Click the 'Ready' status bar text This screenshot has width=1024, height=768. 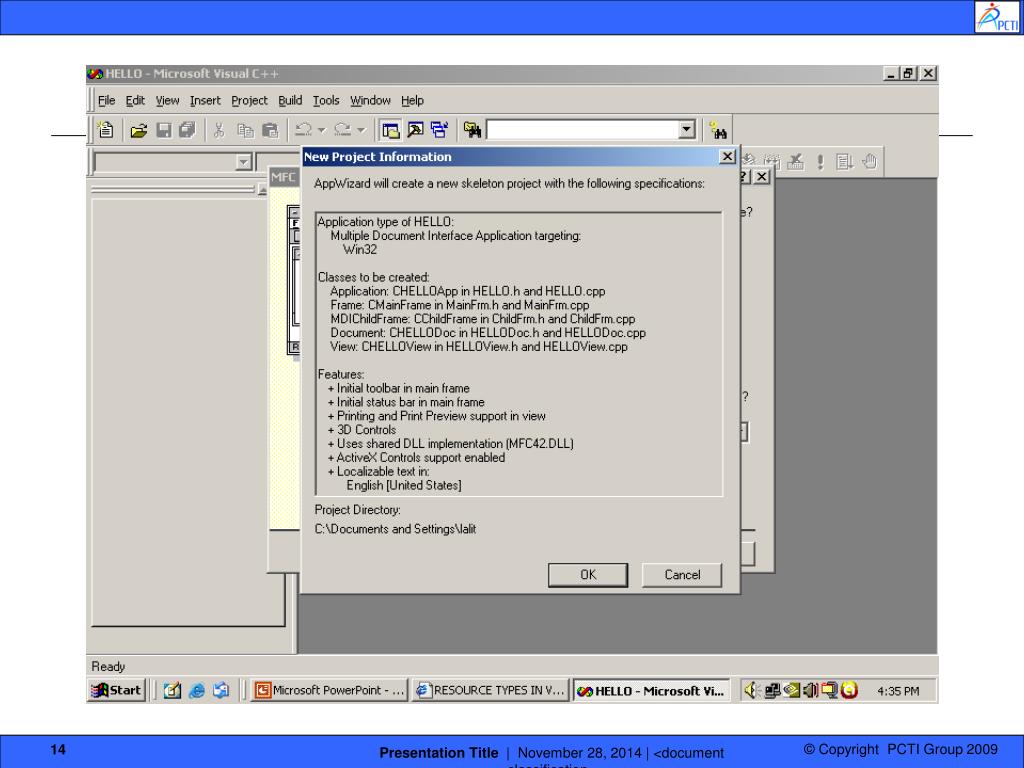pos(108,666)
